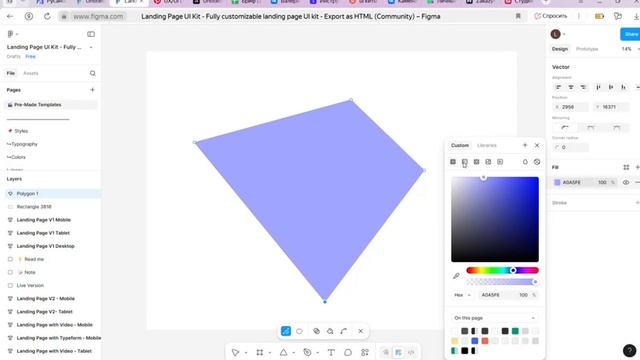
Task: Switch to Dev Mode toggle in toolbar
Action: click(411, 352)
